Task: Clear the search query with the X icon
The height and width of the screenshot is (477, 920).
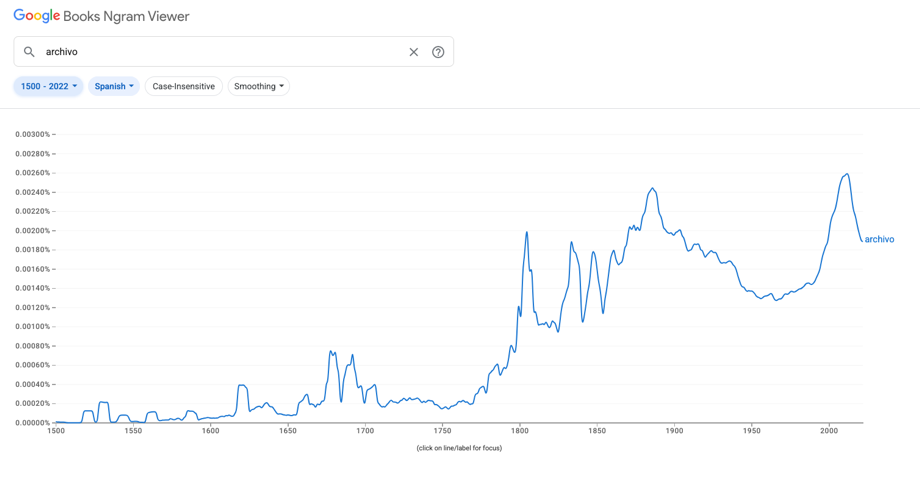Action: click(413, 52)
